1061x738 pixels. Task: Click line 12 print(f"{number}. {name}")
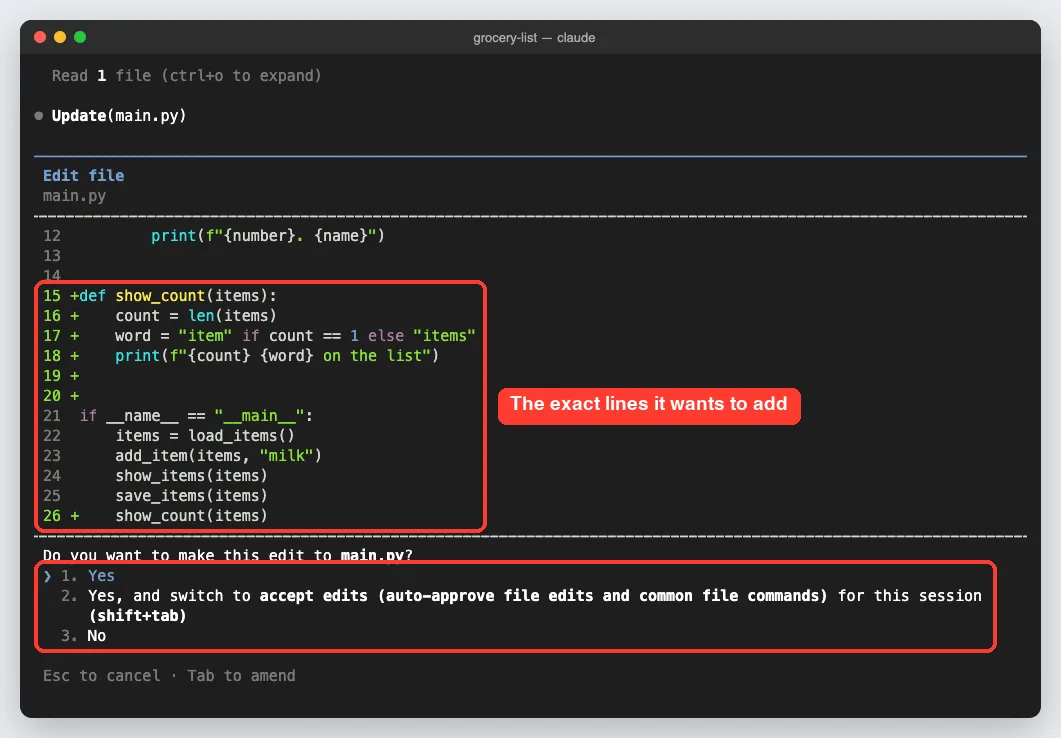pos(268,236)
